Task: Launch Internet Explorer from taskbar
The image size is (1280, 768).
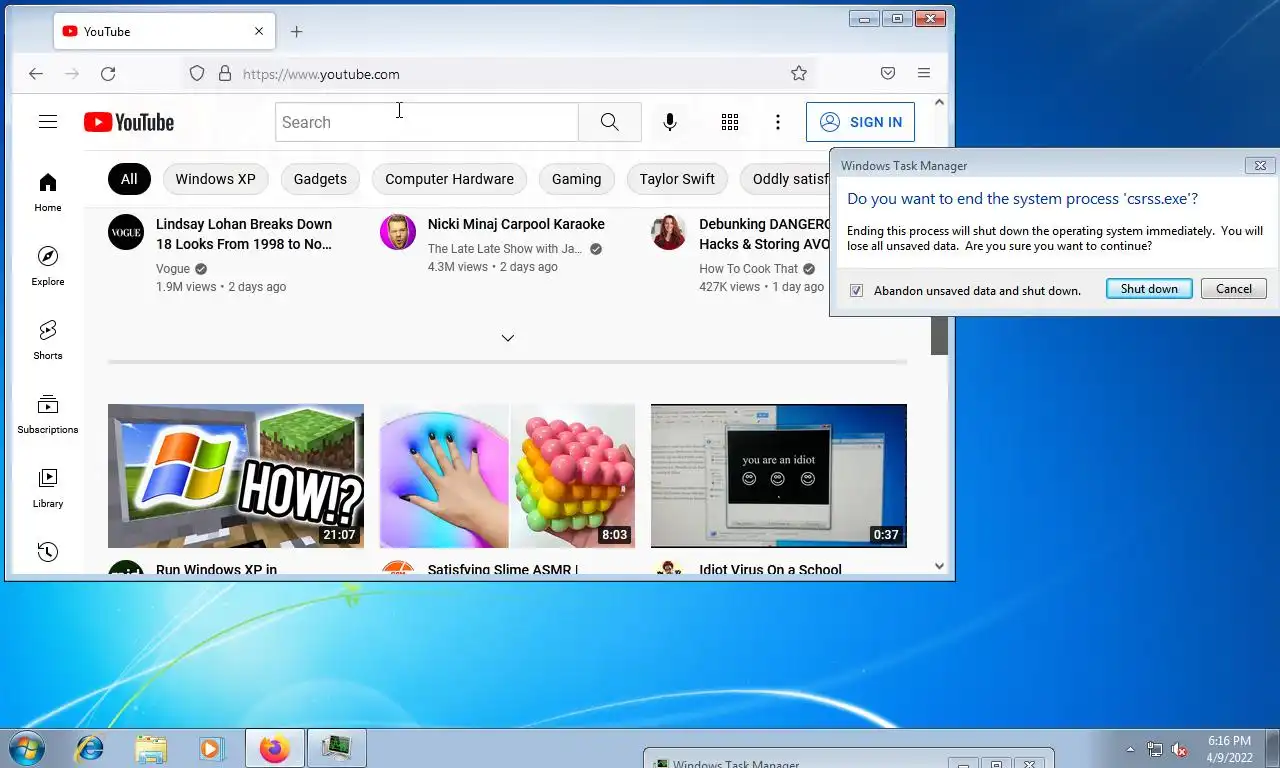Action: tap(91, 748)
